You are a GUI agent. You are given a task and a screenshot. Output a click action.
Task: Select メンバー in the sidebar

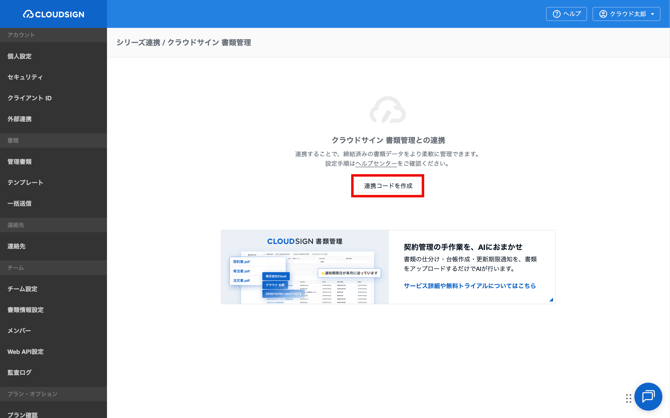tap(19, 331)
